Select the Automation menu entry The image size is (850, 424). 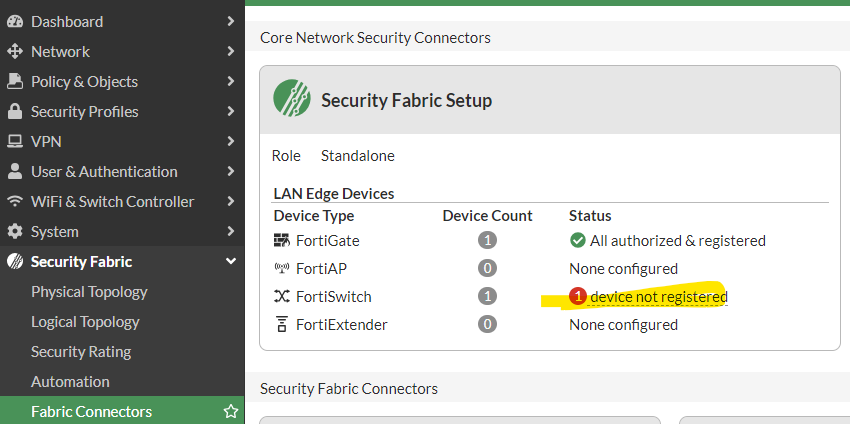70,381
